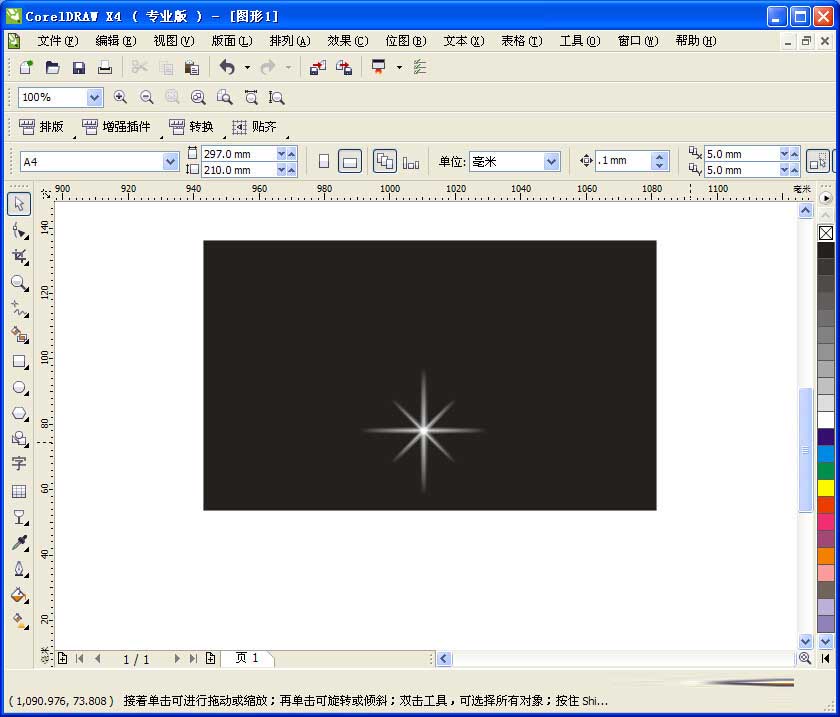Undo the last action

click(228, 67)
